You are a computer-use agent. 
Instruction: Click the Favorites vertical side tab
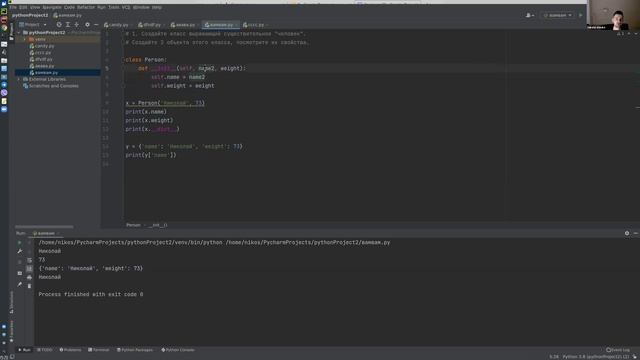pos(11,331)
